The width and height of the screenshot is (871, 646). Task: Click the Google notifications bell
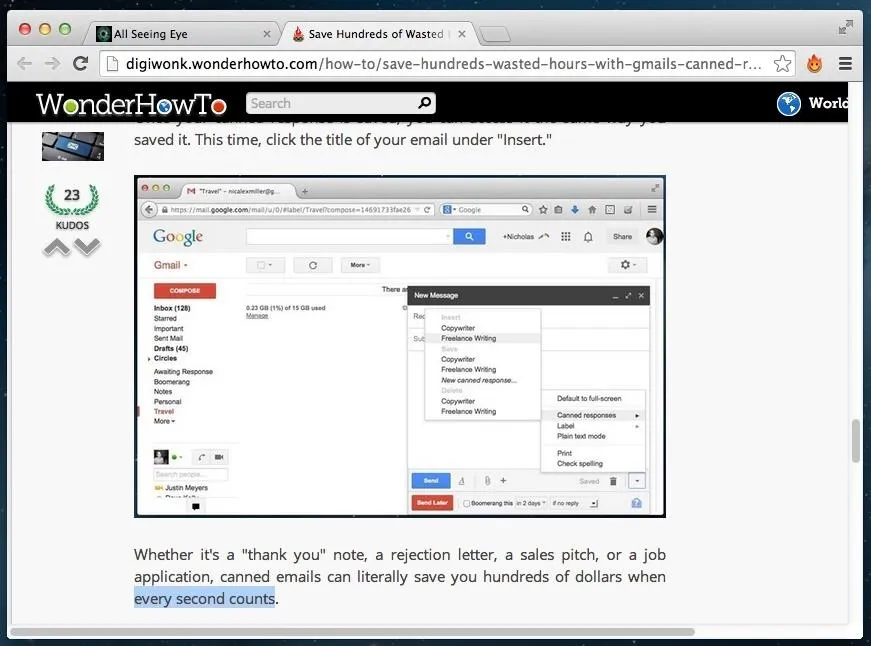coord(588,237)
